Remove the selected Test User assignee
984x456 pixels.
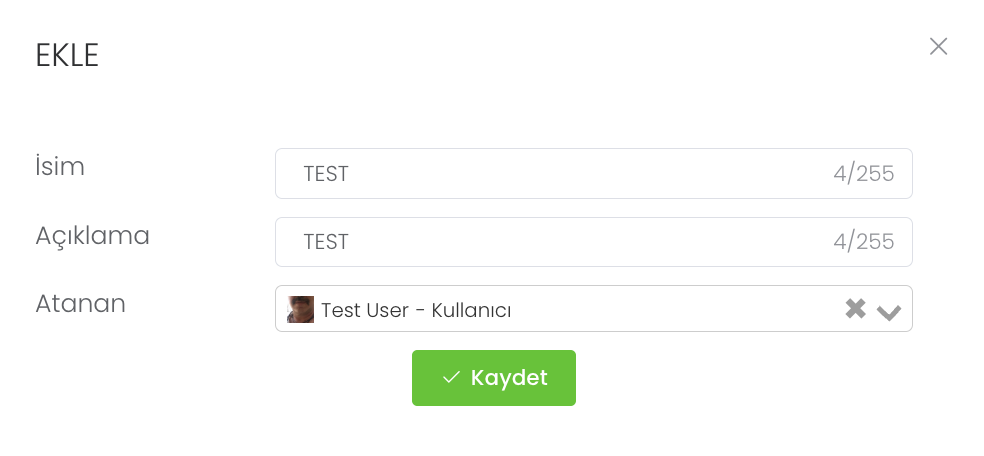[x=855, y=309]
